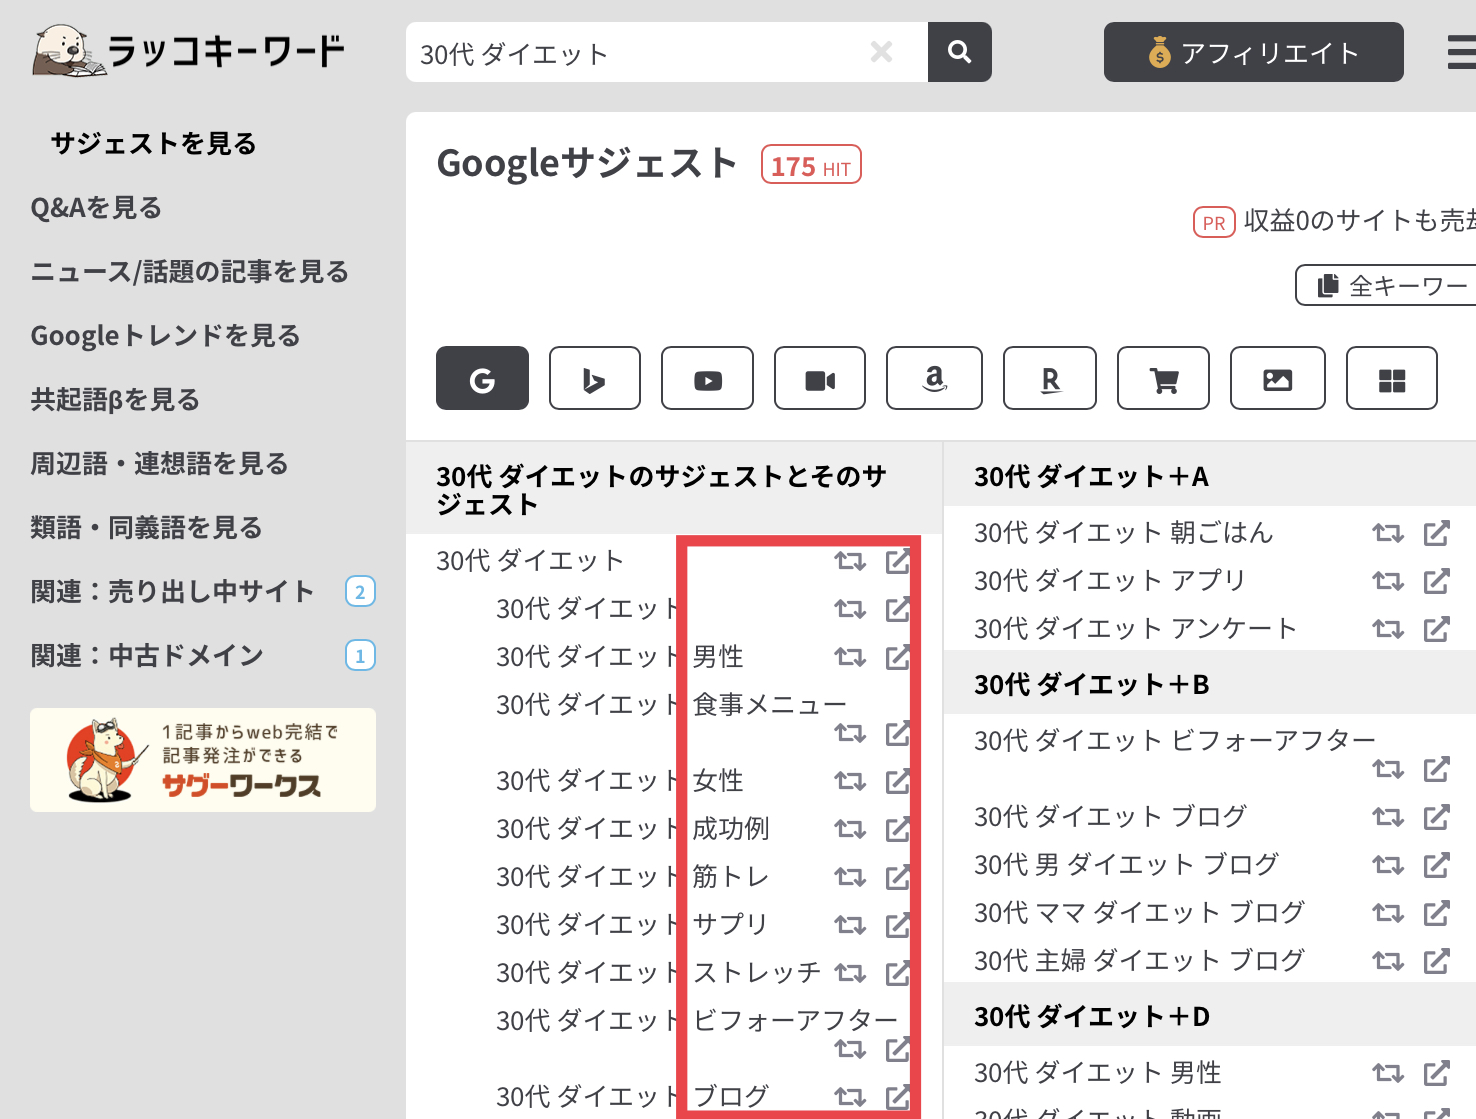Click the re-search arrows icon beside 女性
The width and height of the screenshot is (1476, 1119).
point(850,781)
